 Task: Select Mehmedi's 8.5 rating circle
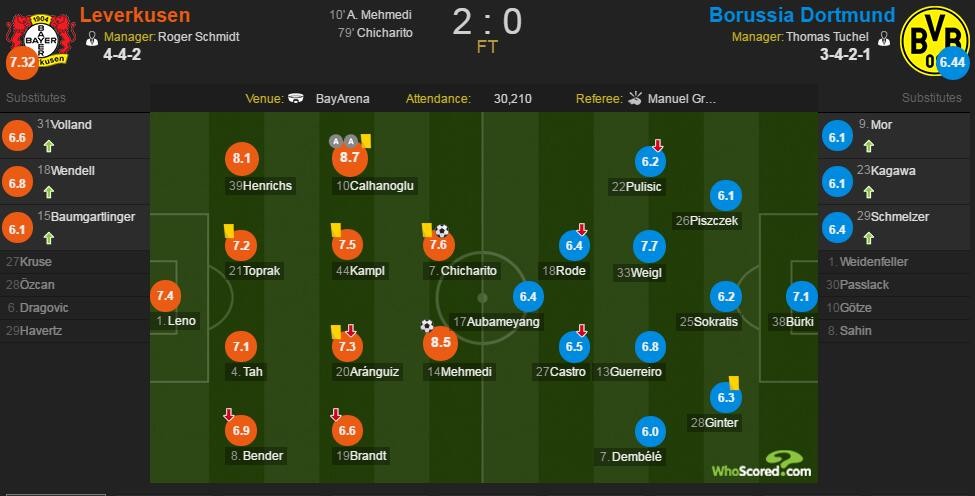click(x=440, y=342)
